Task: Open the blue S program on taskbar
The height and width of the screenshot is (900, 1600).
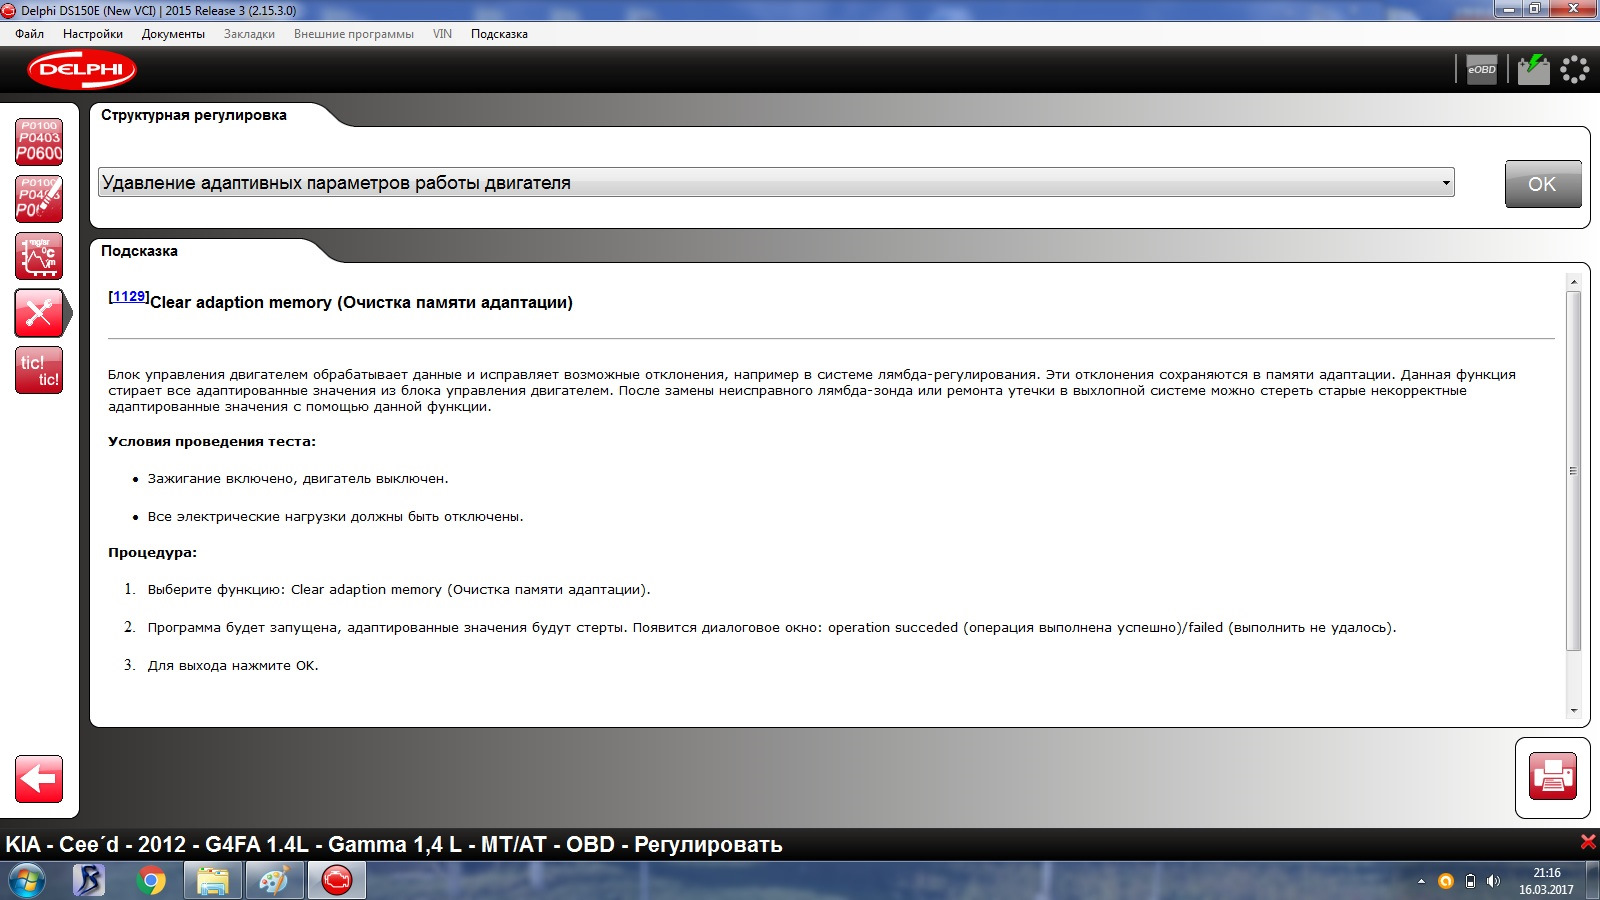Action: (x=89, y=881)
